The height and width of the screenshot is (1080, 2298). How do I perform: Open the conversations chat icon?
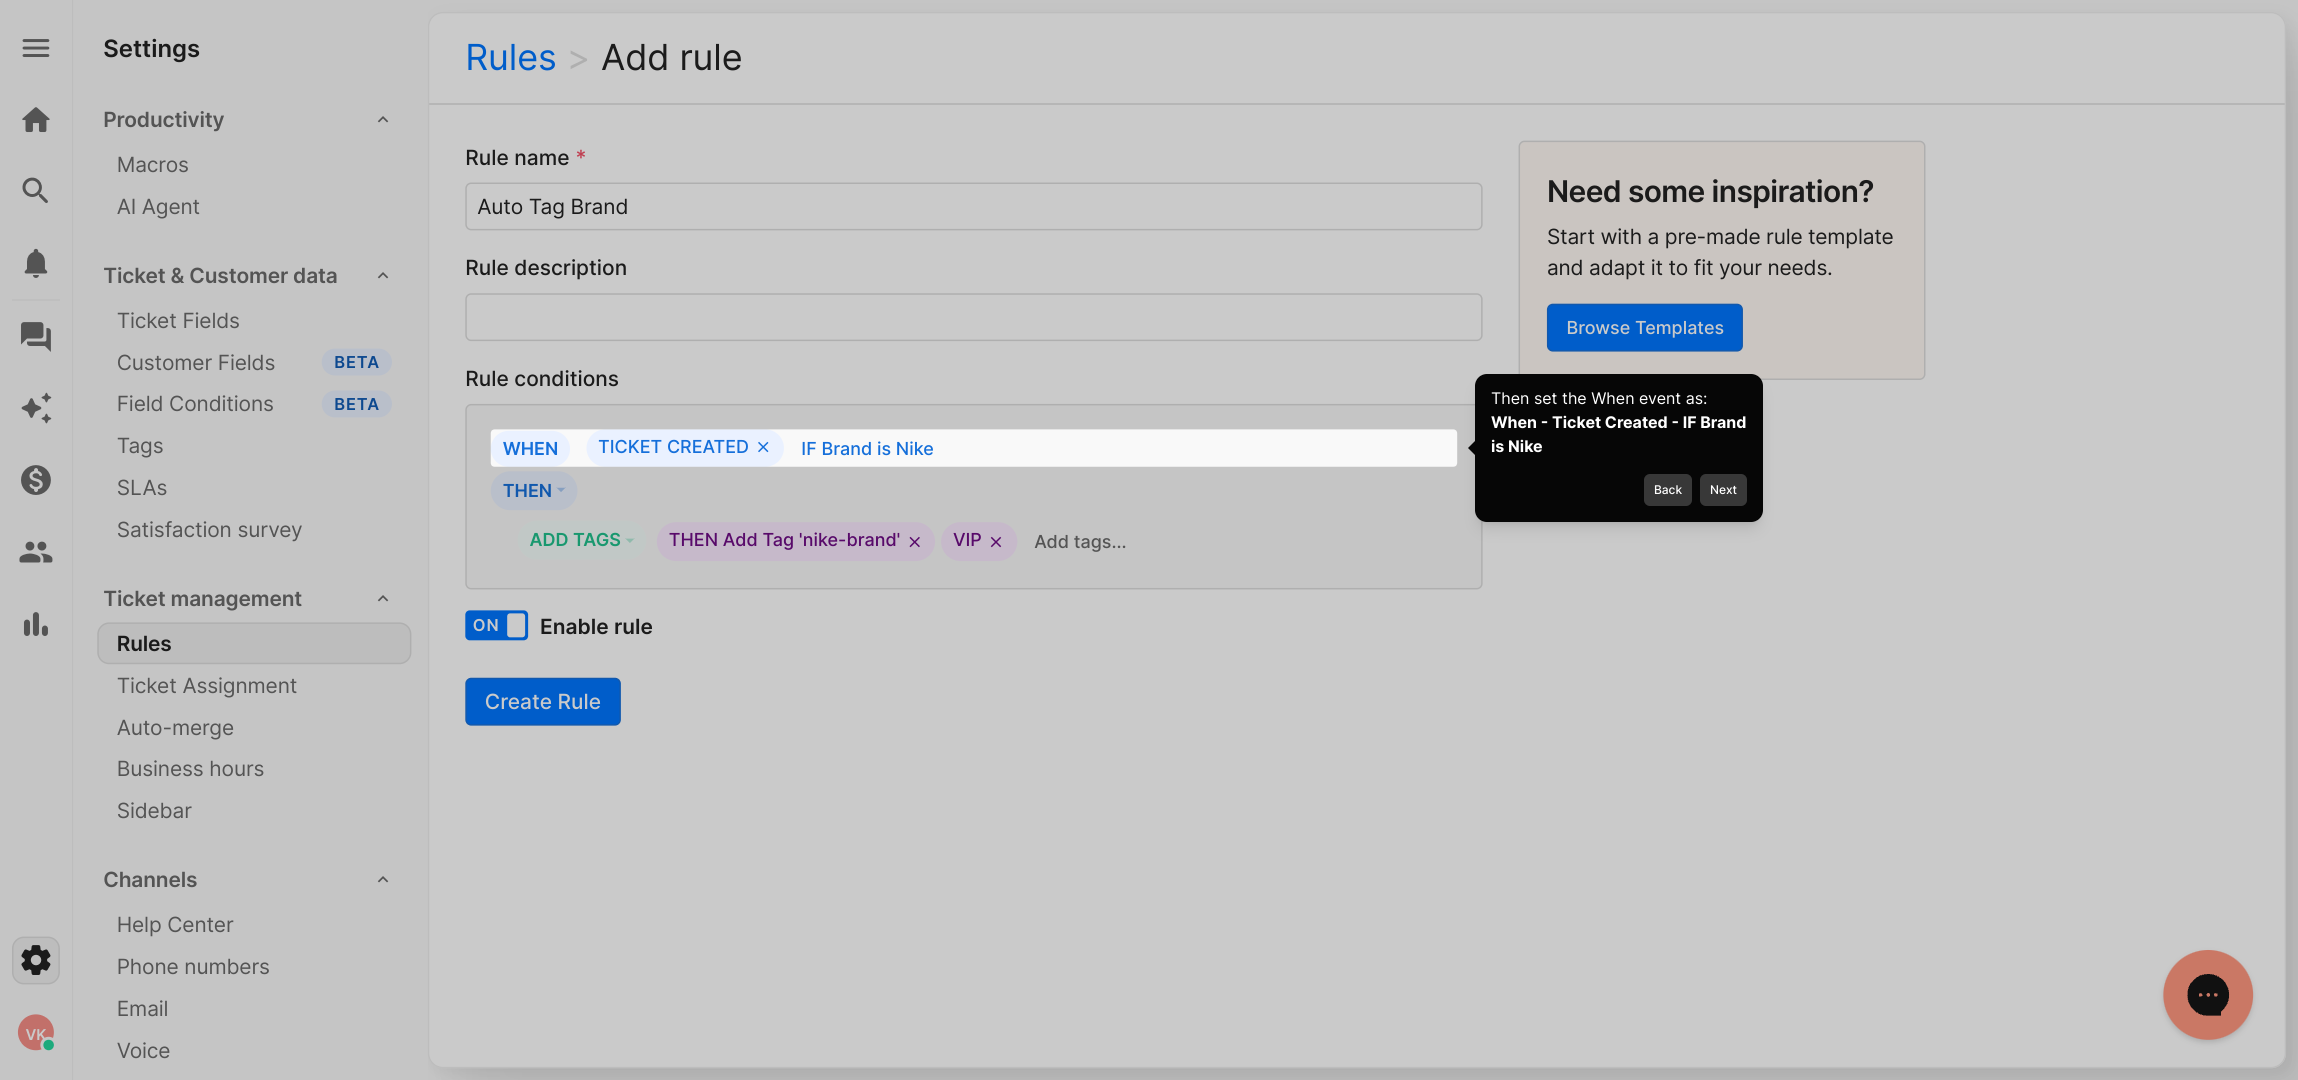[36, 336]
